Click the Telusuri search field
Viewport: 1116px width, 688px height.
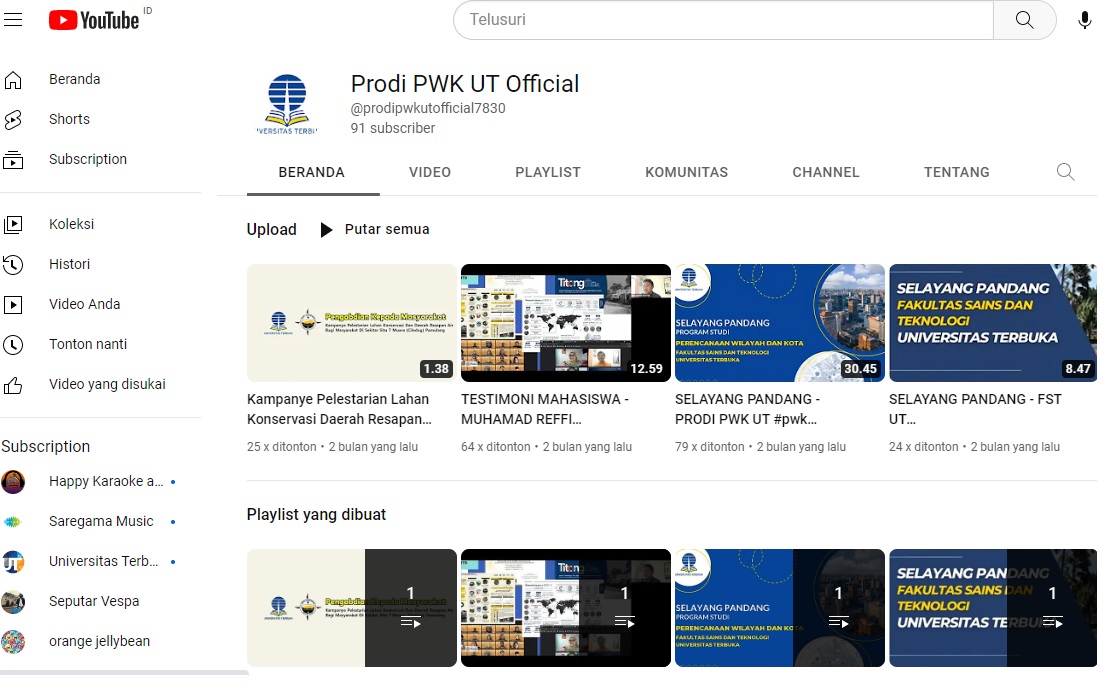(x=723, y=20)
